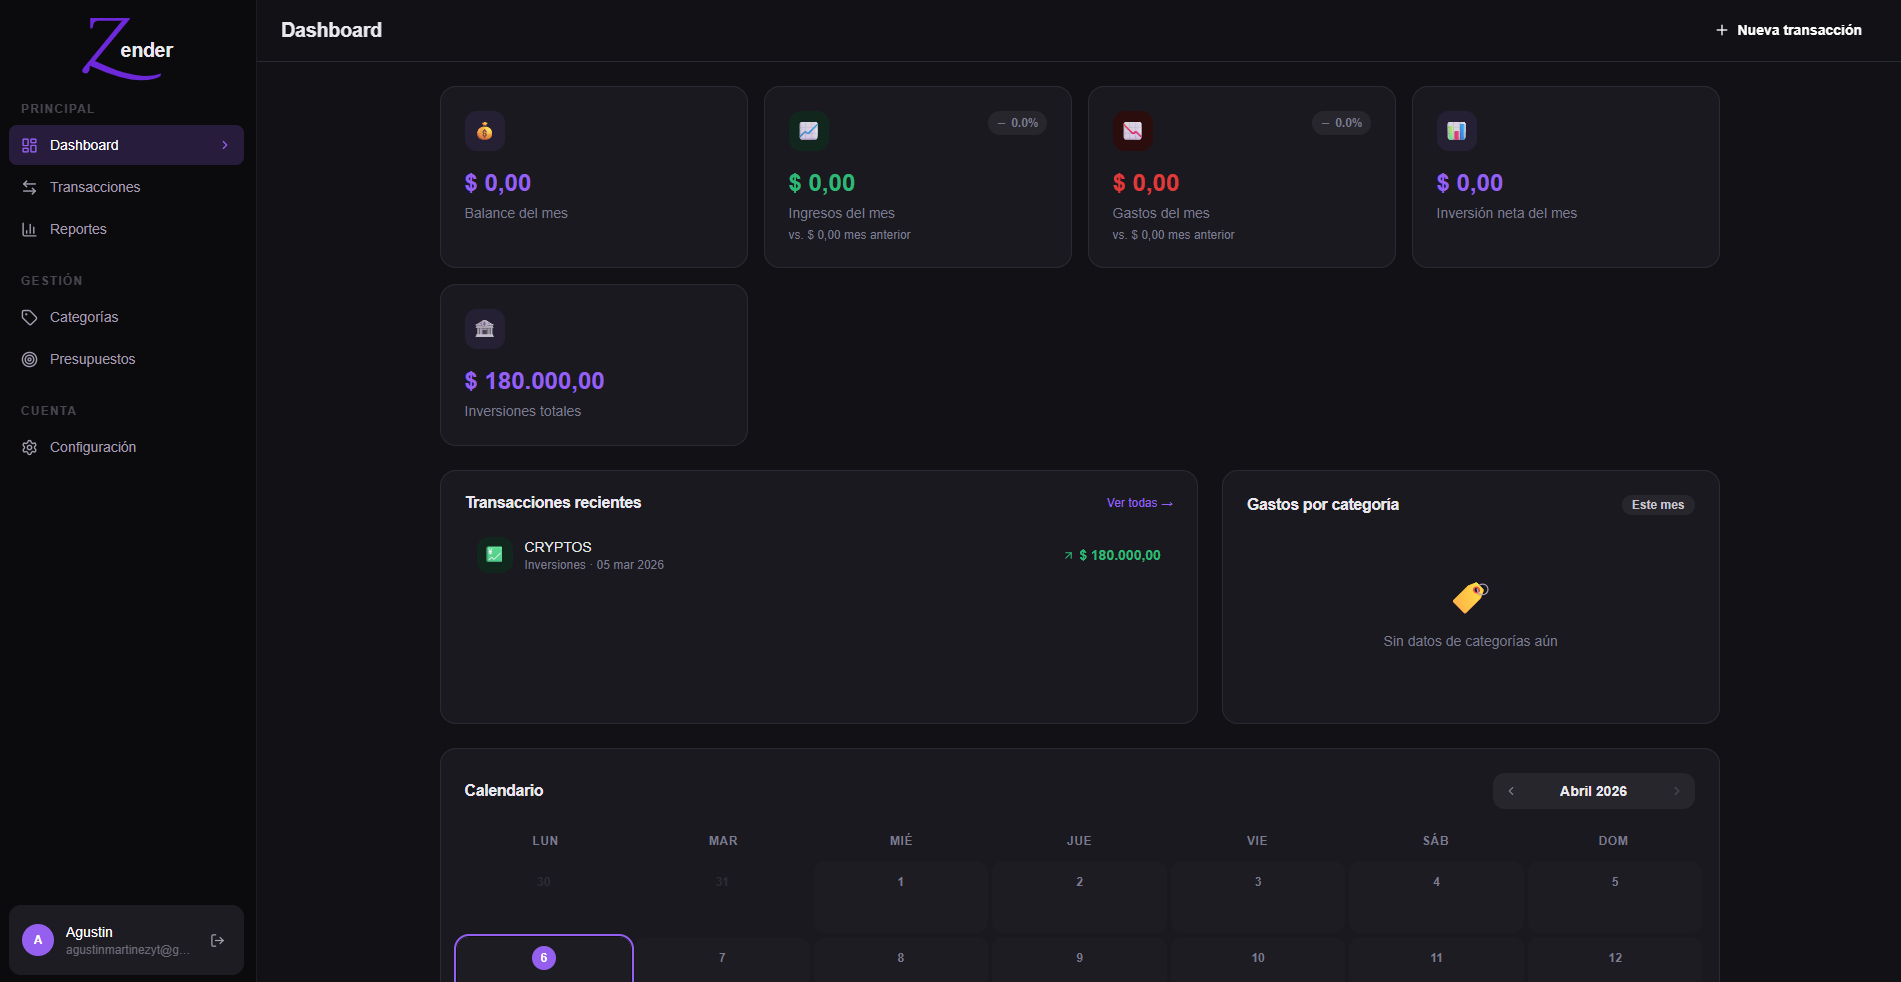Select day 6 highlighted in calendar

[544, 958]
